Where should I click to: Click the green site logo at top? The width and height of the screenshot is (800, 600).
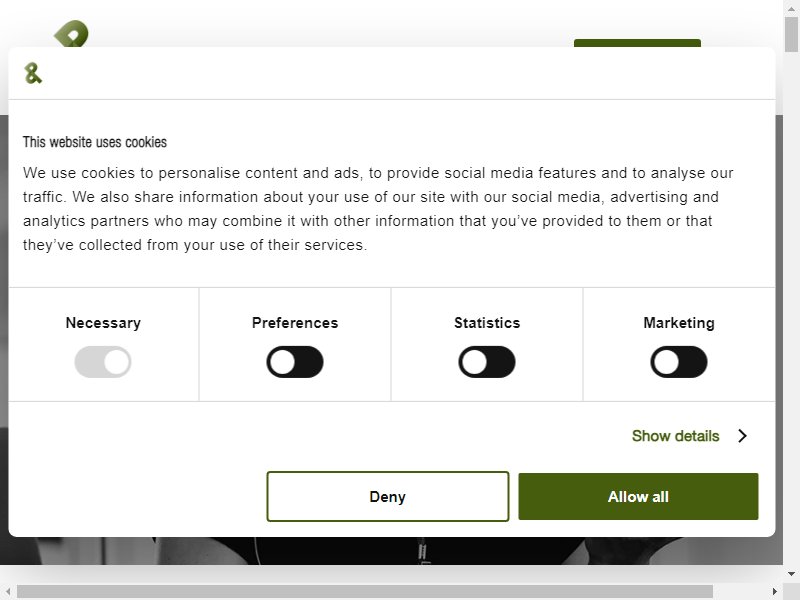71,34
